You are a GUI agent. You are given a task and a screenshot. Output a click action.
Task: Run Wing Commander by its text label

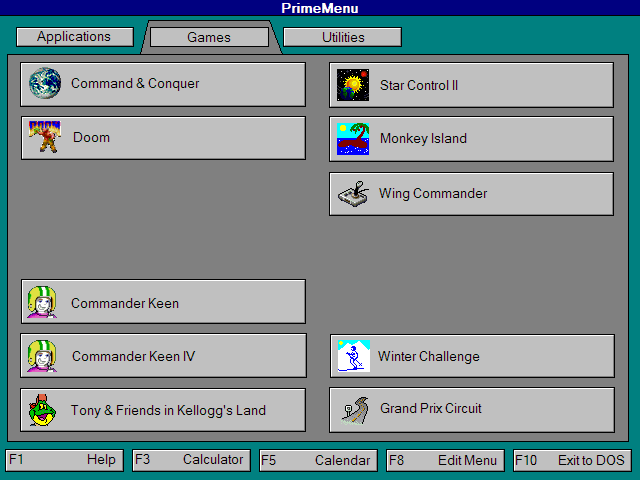click(433, 193)
